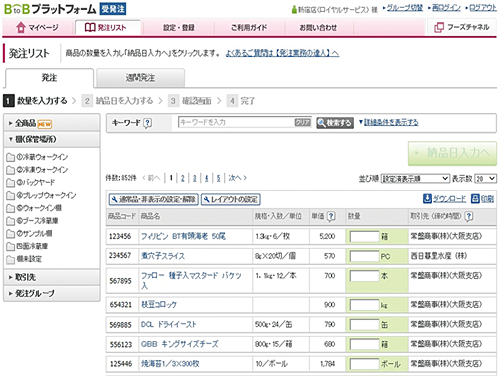The image size is (500, 376).
Task: Click quantity field for 枝豆コロッケ
Action: coord(364,305)
